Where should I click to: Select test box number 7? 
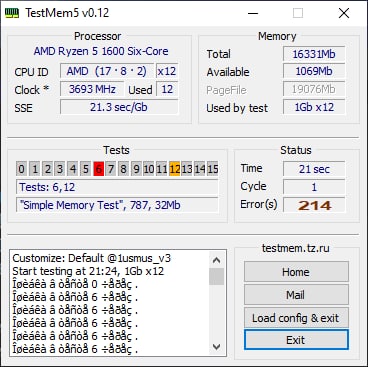click(111, 169)
